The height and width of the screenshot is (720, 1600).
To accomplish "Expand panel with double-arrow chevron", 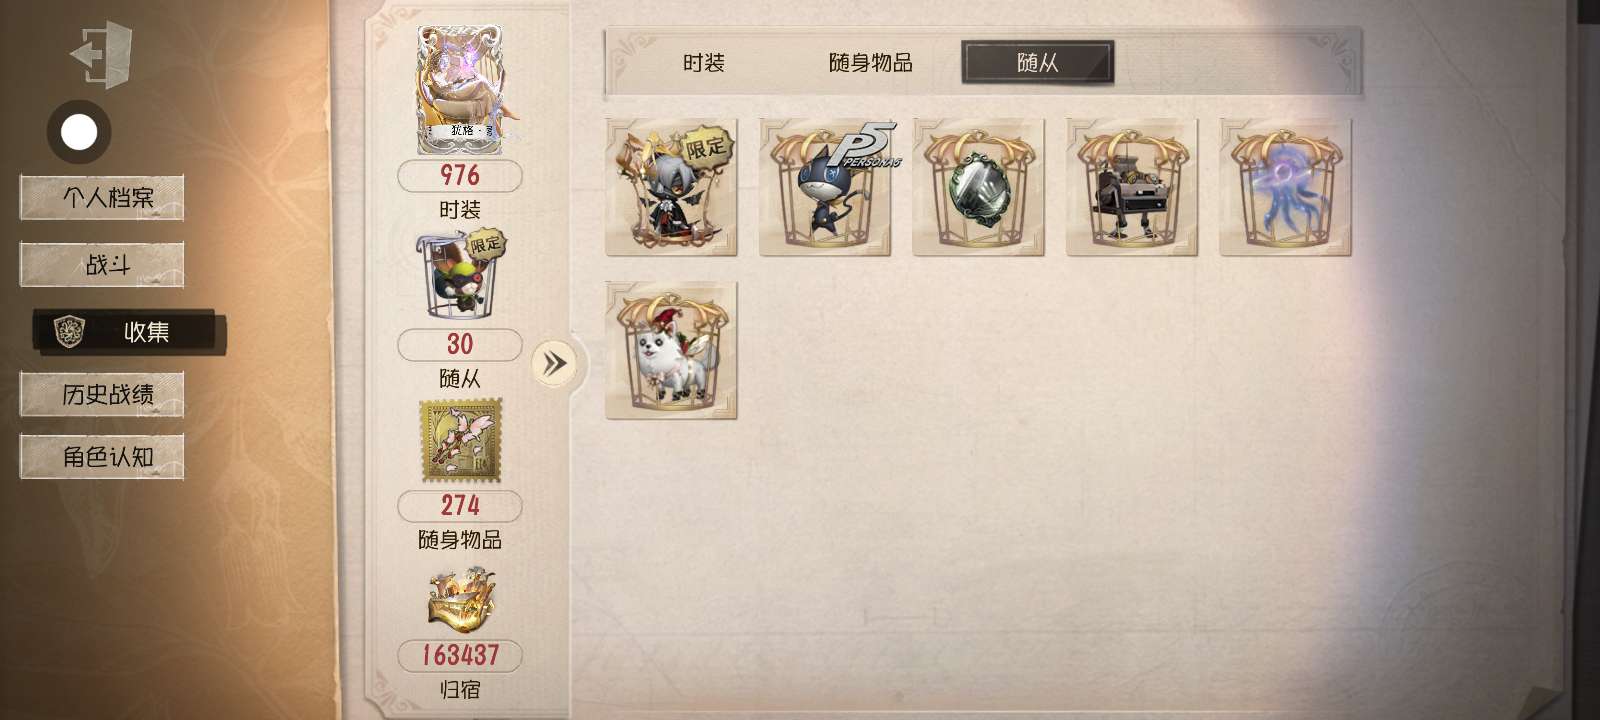I will 554,363.
